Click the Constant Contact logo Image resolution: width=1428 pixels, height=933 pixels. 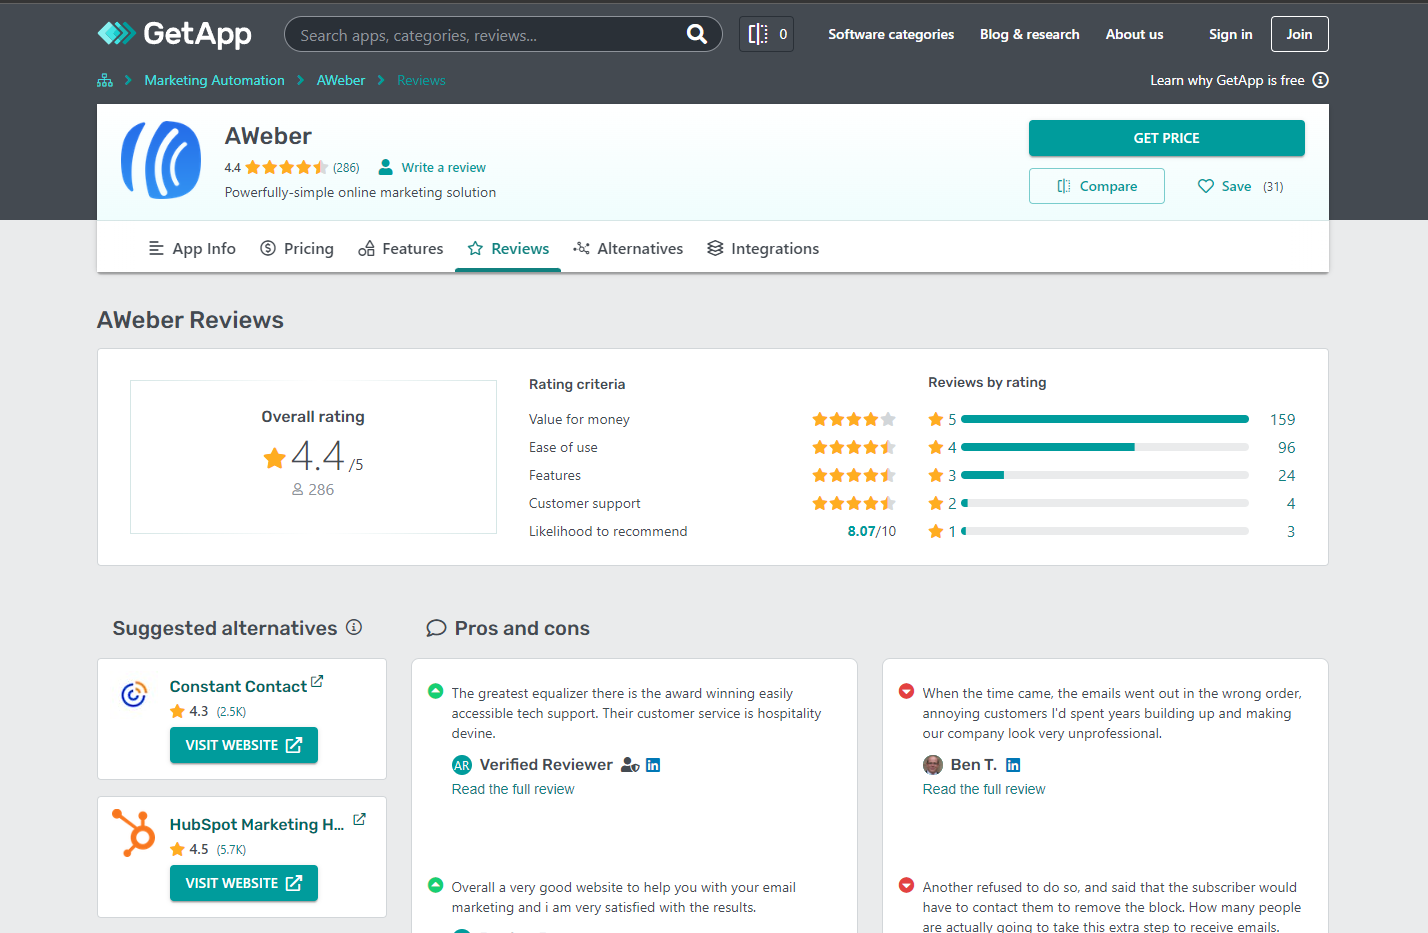(x=134, y=693)
